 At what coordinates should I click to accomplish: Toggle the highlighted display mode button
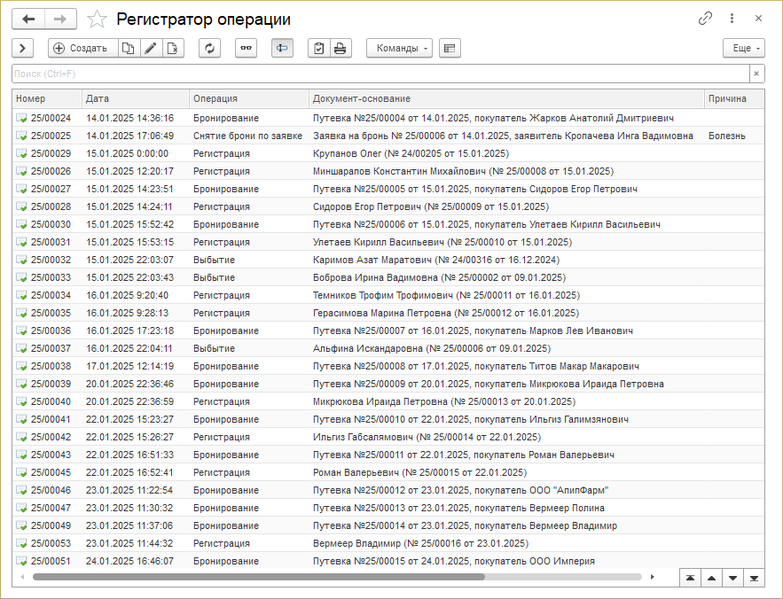point(282,48)
